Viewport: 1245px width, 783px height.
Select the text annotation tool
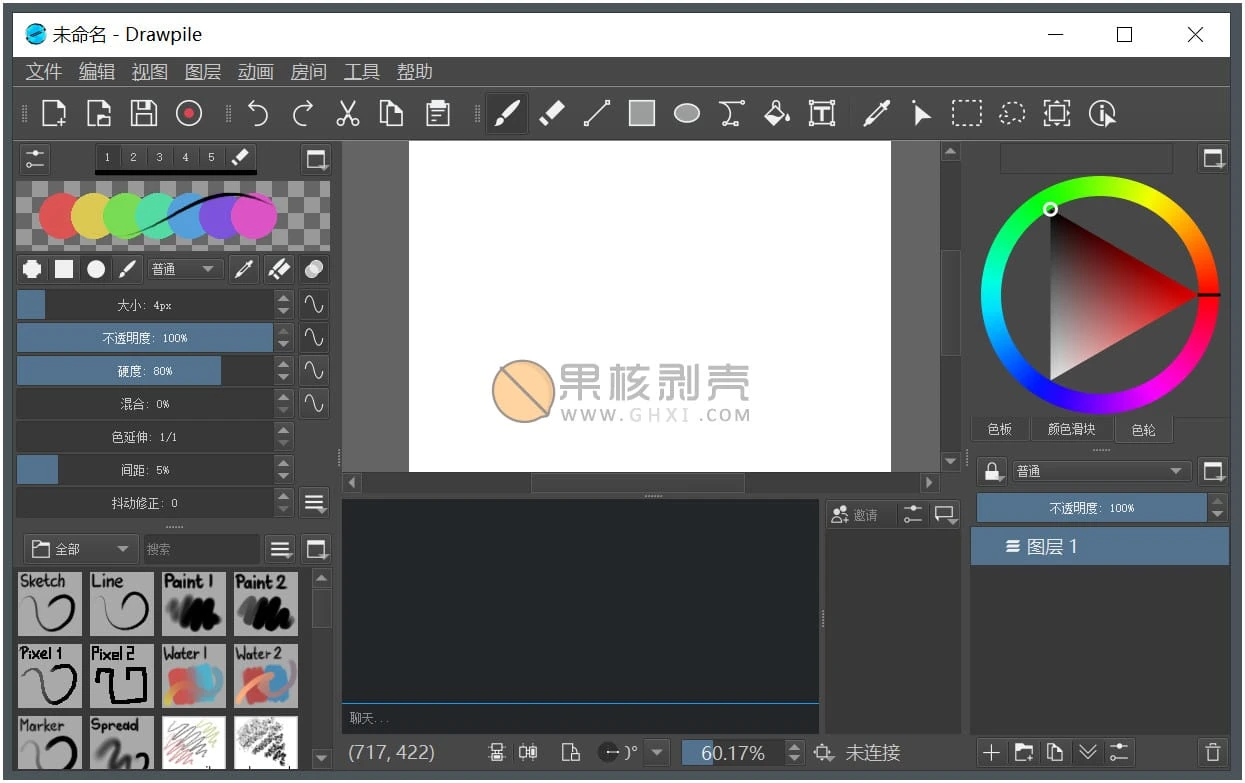tap(822, 113)
